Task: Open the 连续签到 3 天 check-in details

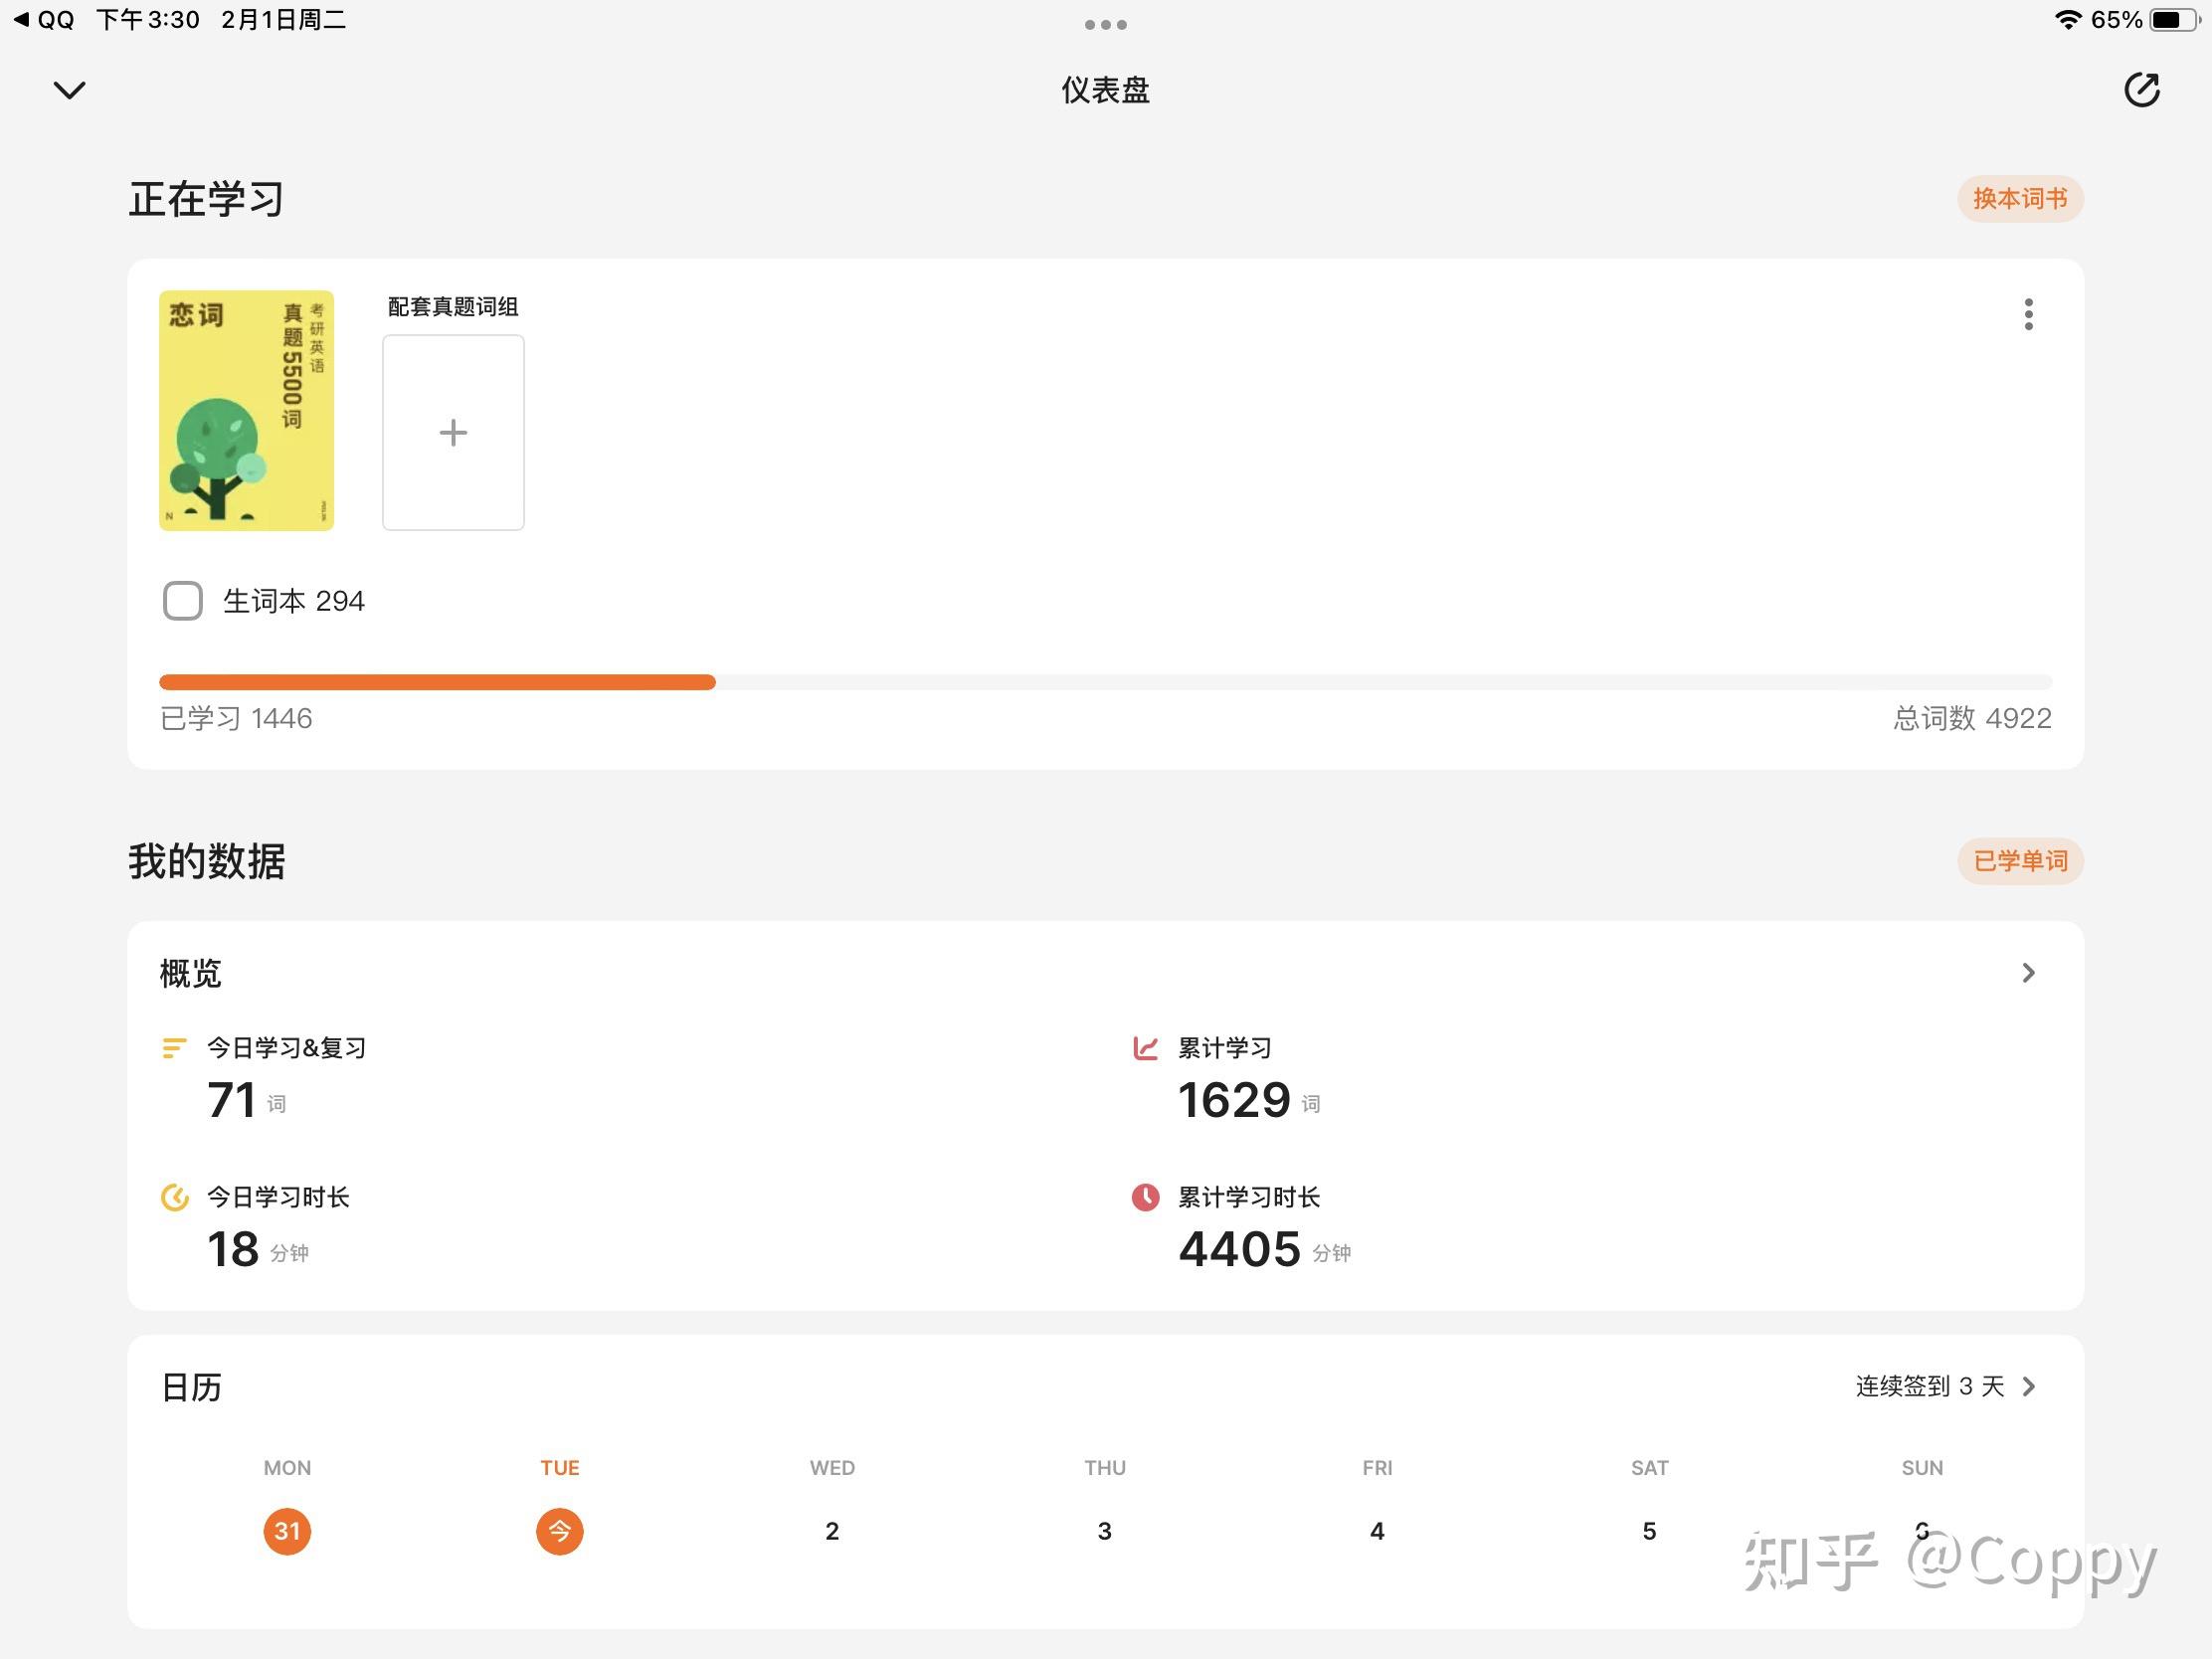Action: click(x=1945, y=1386)
